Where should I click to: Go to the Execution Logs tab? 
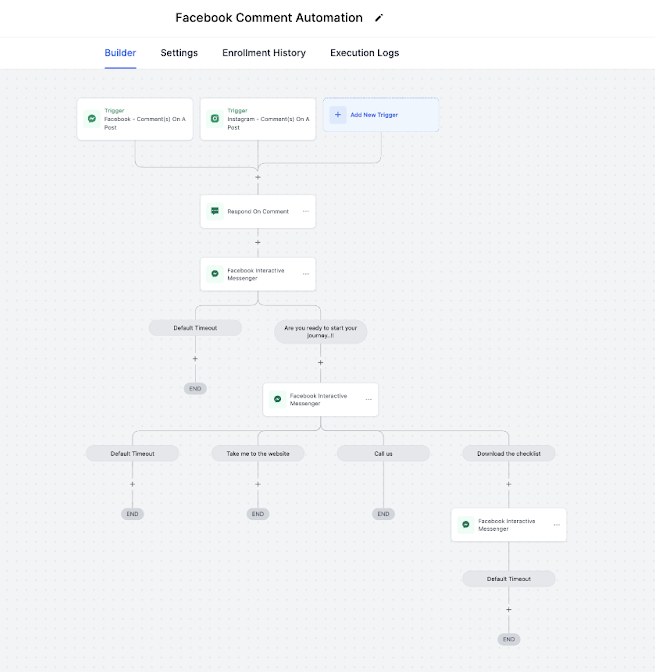(x=364, y=53)
